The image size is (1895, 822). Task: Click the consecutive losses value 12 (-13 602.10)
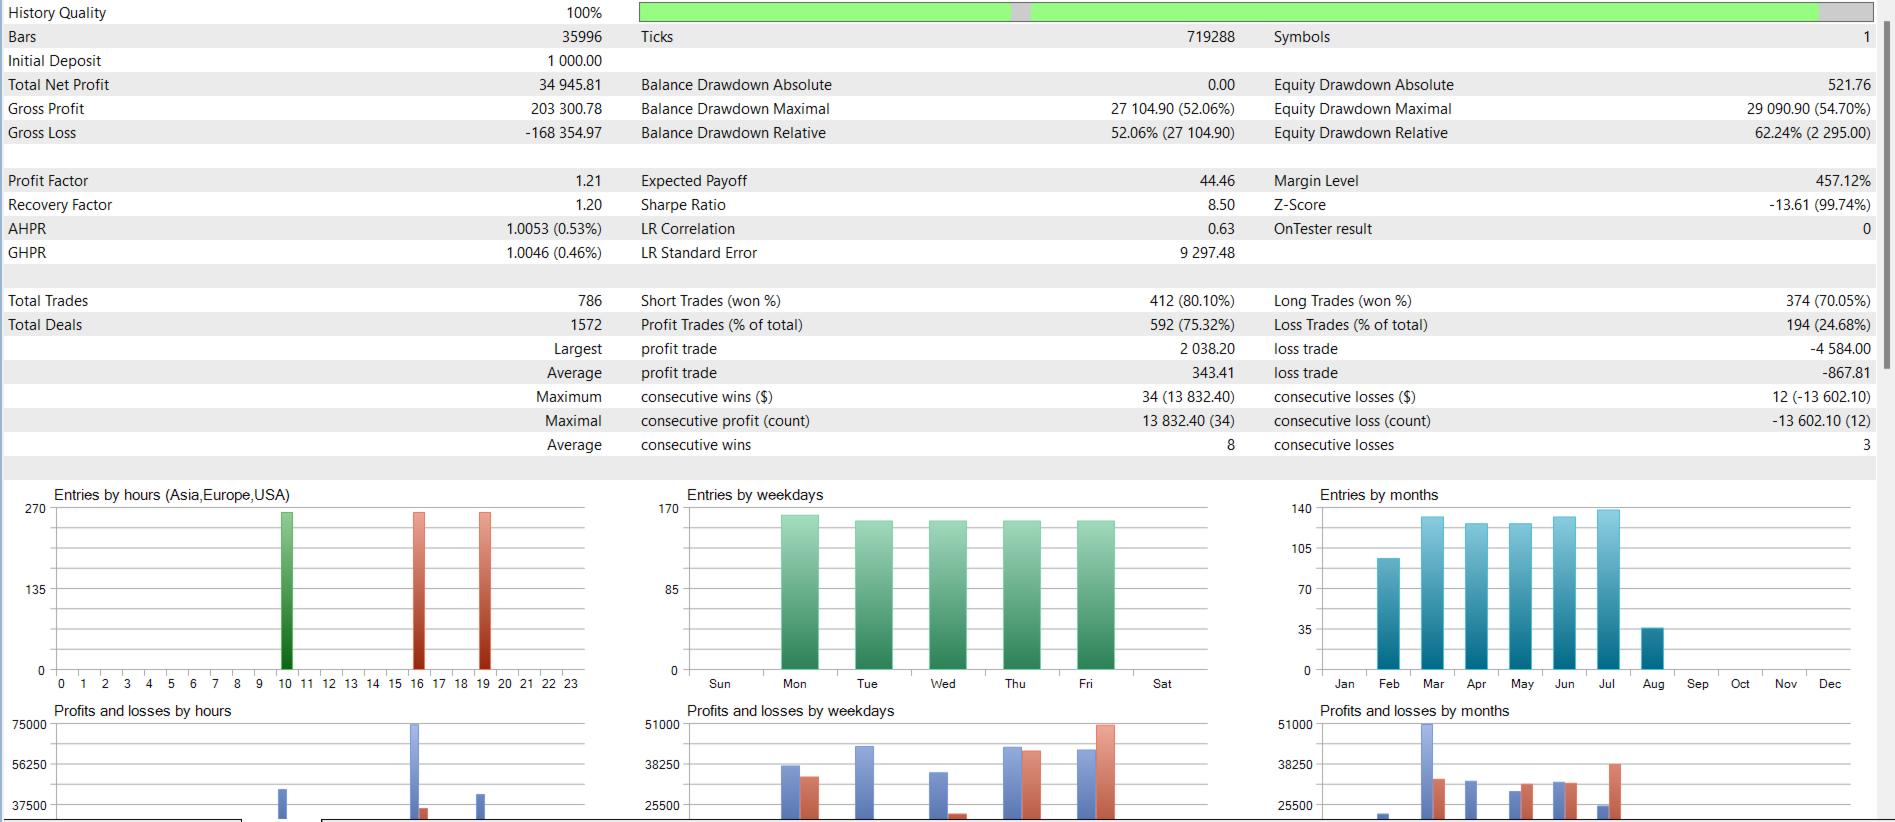coord(1821,397)
